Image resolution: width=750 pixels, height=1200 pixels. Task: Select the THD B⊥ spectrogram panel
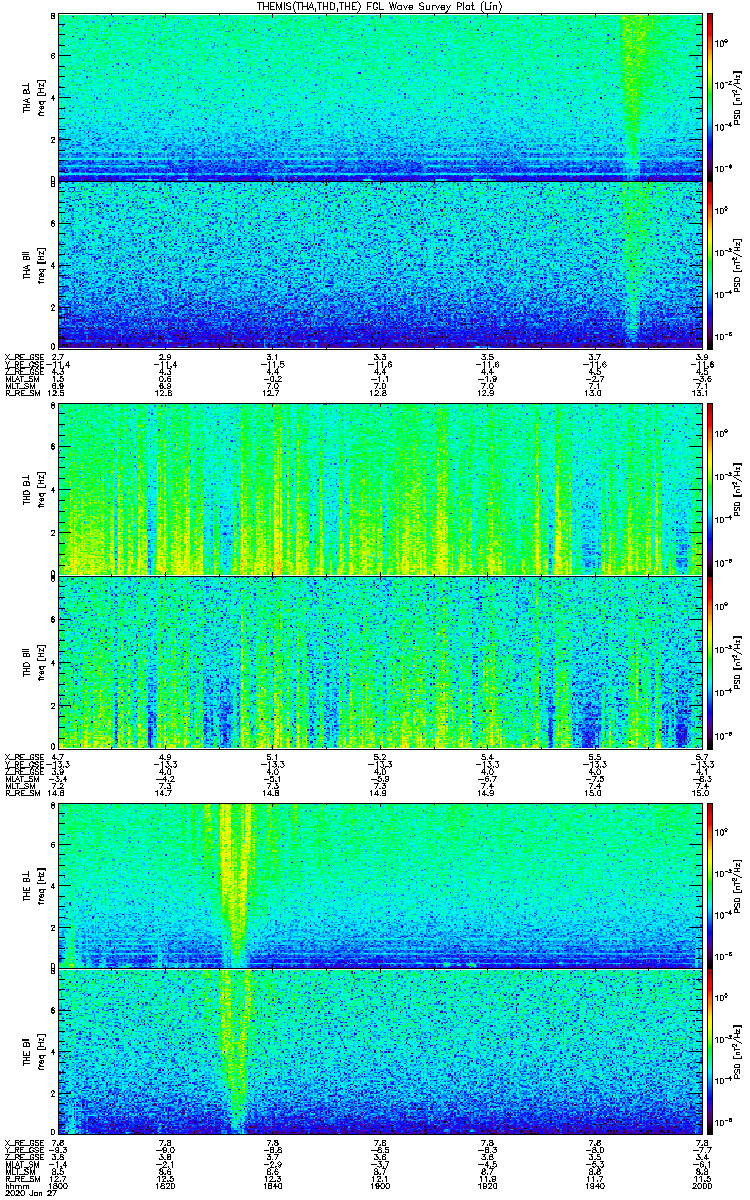pos(379,488)
